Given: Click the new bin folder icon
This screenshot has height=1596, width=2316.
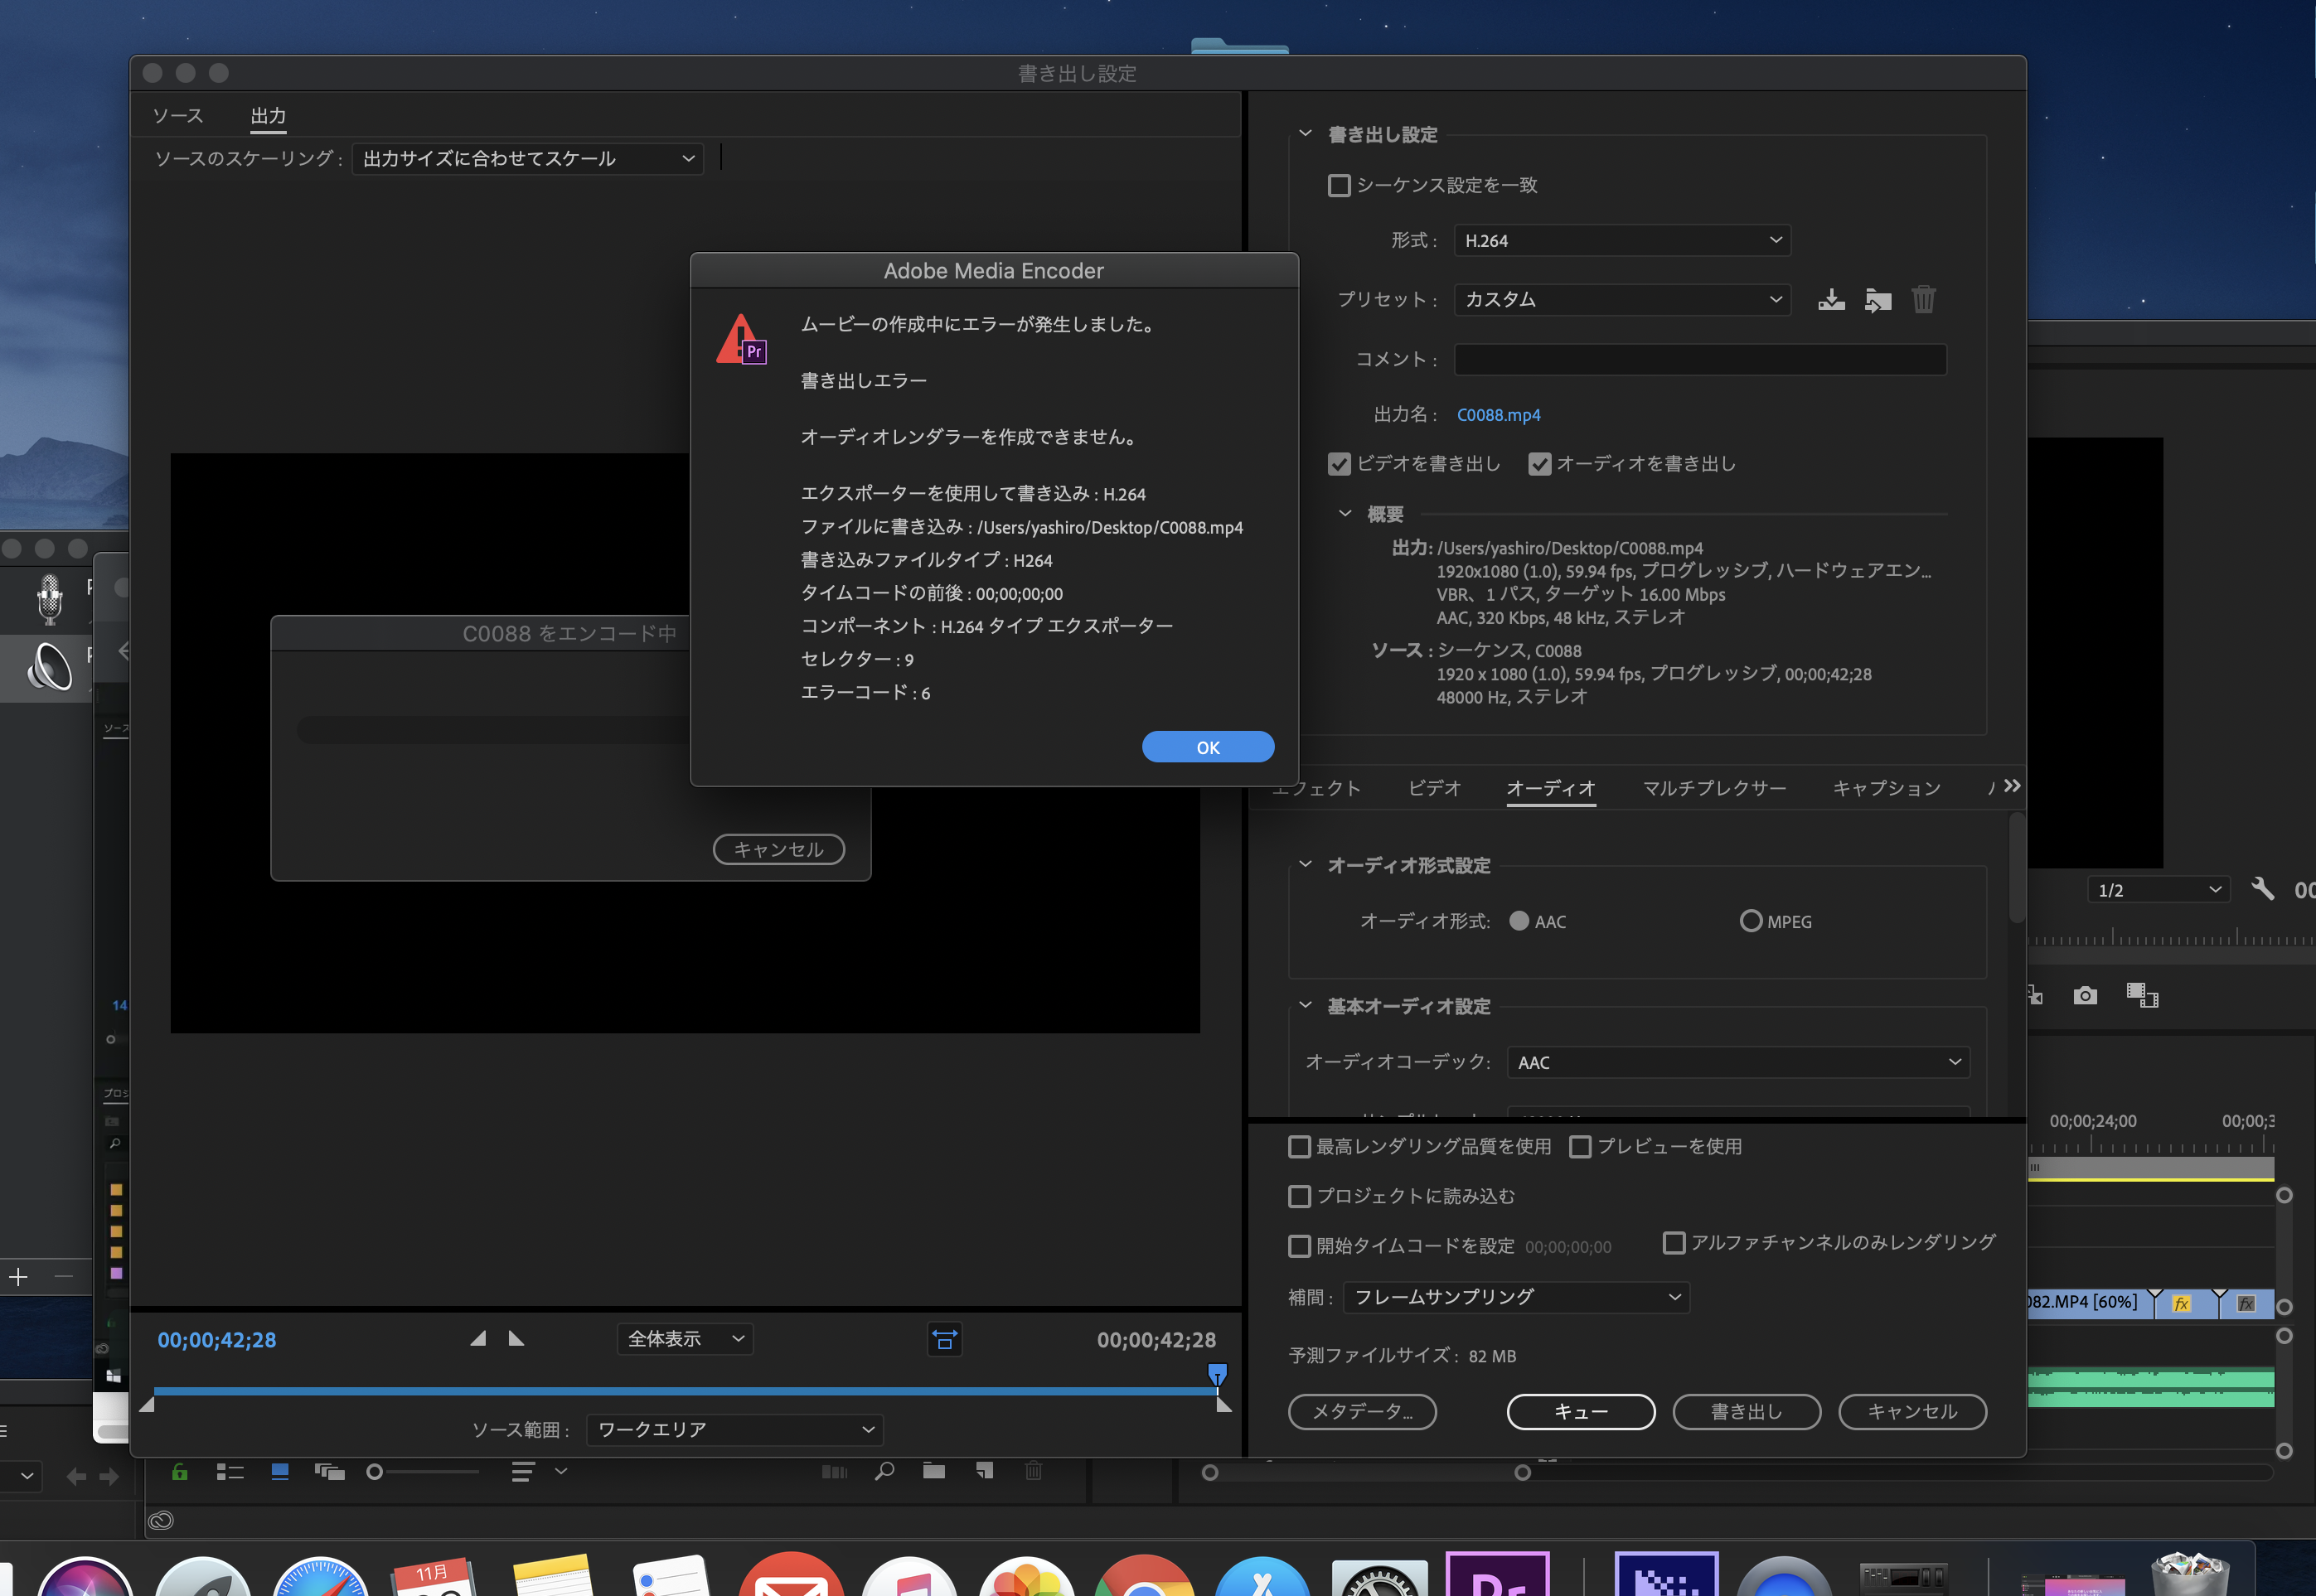Looking at the screenshot, I should coord(934,1470).
